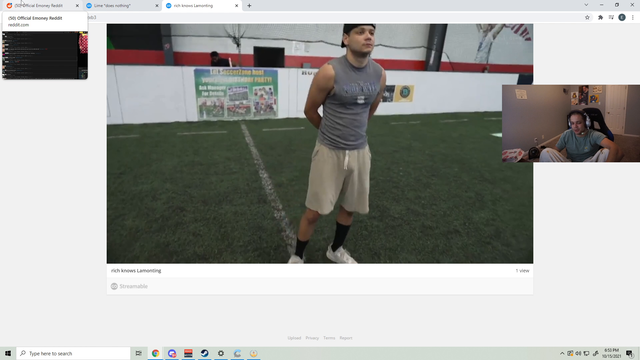
Task: Open the media control icon in the toolbar
Action: point(611,18)
